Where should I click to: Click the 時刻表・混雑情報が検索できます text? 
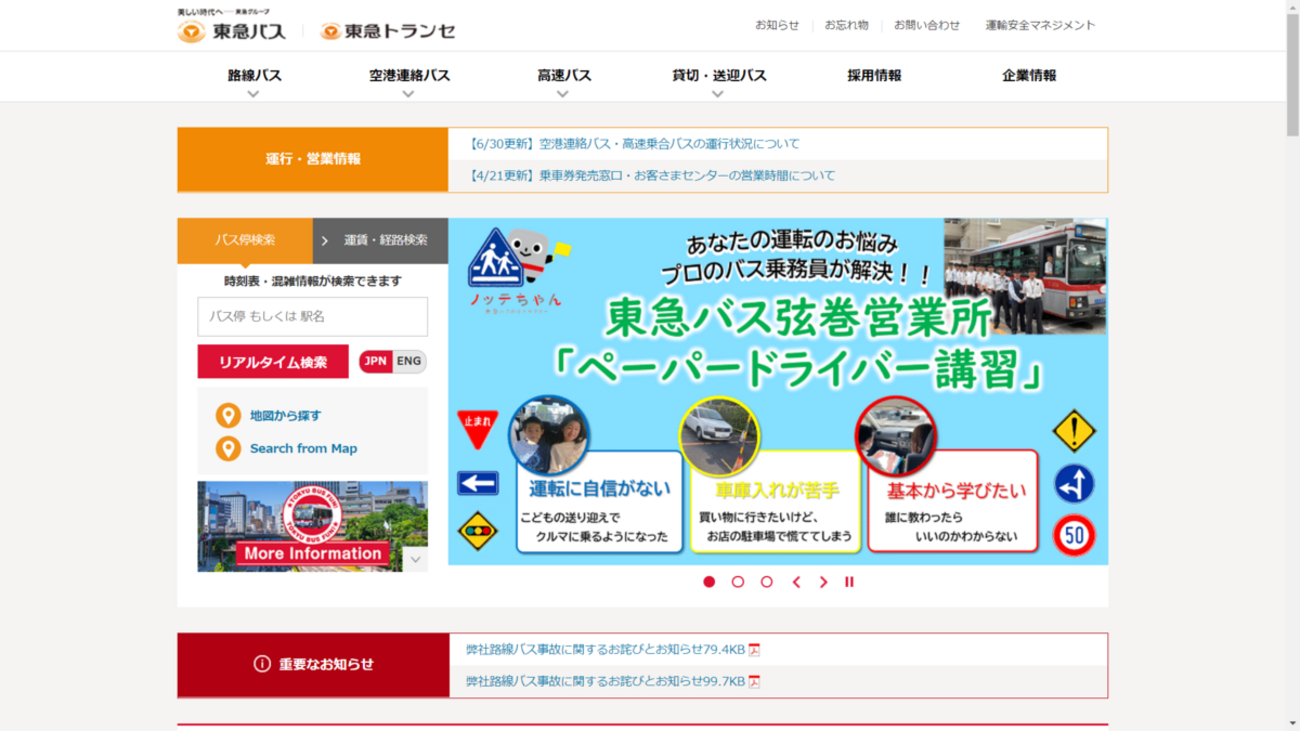(313, 281)
